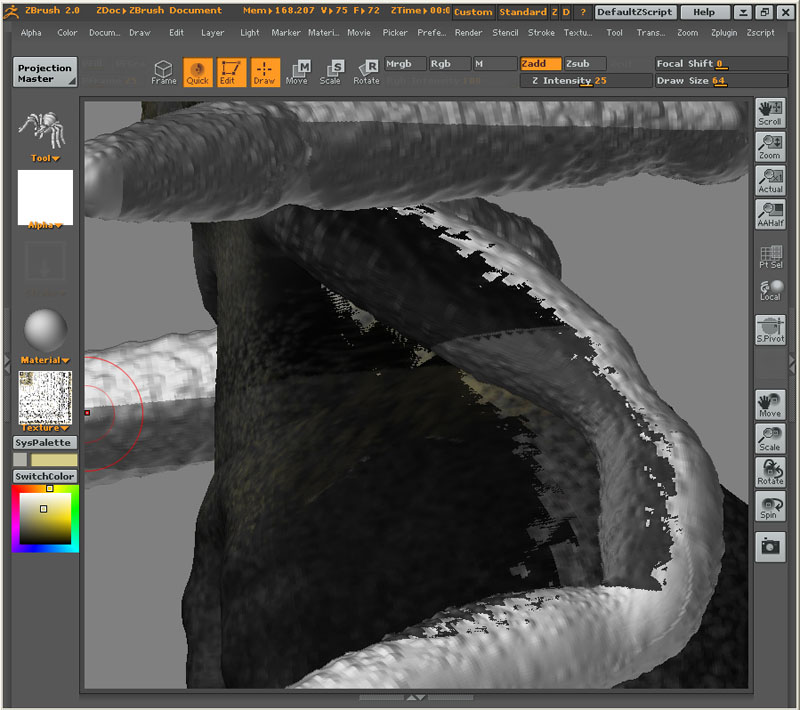Click the SwitchColor button
This screenshot has width=800, height=710.
45,476
